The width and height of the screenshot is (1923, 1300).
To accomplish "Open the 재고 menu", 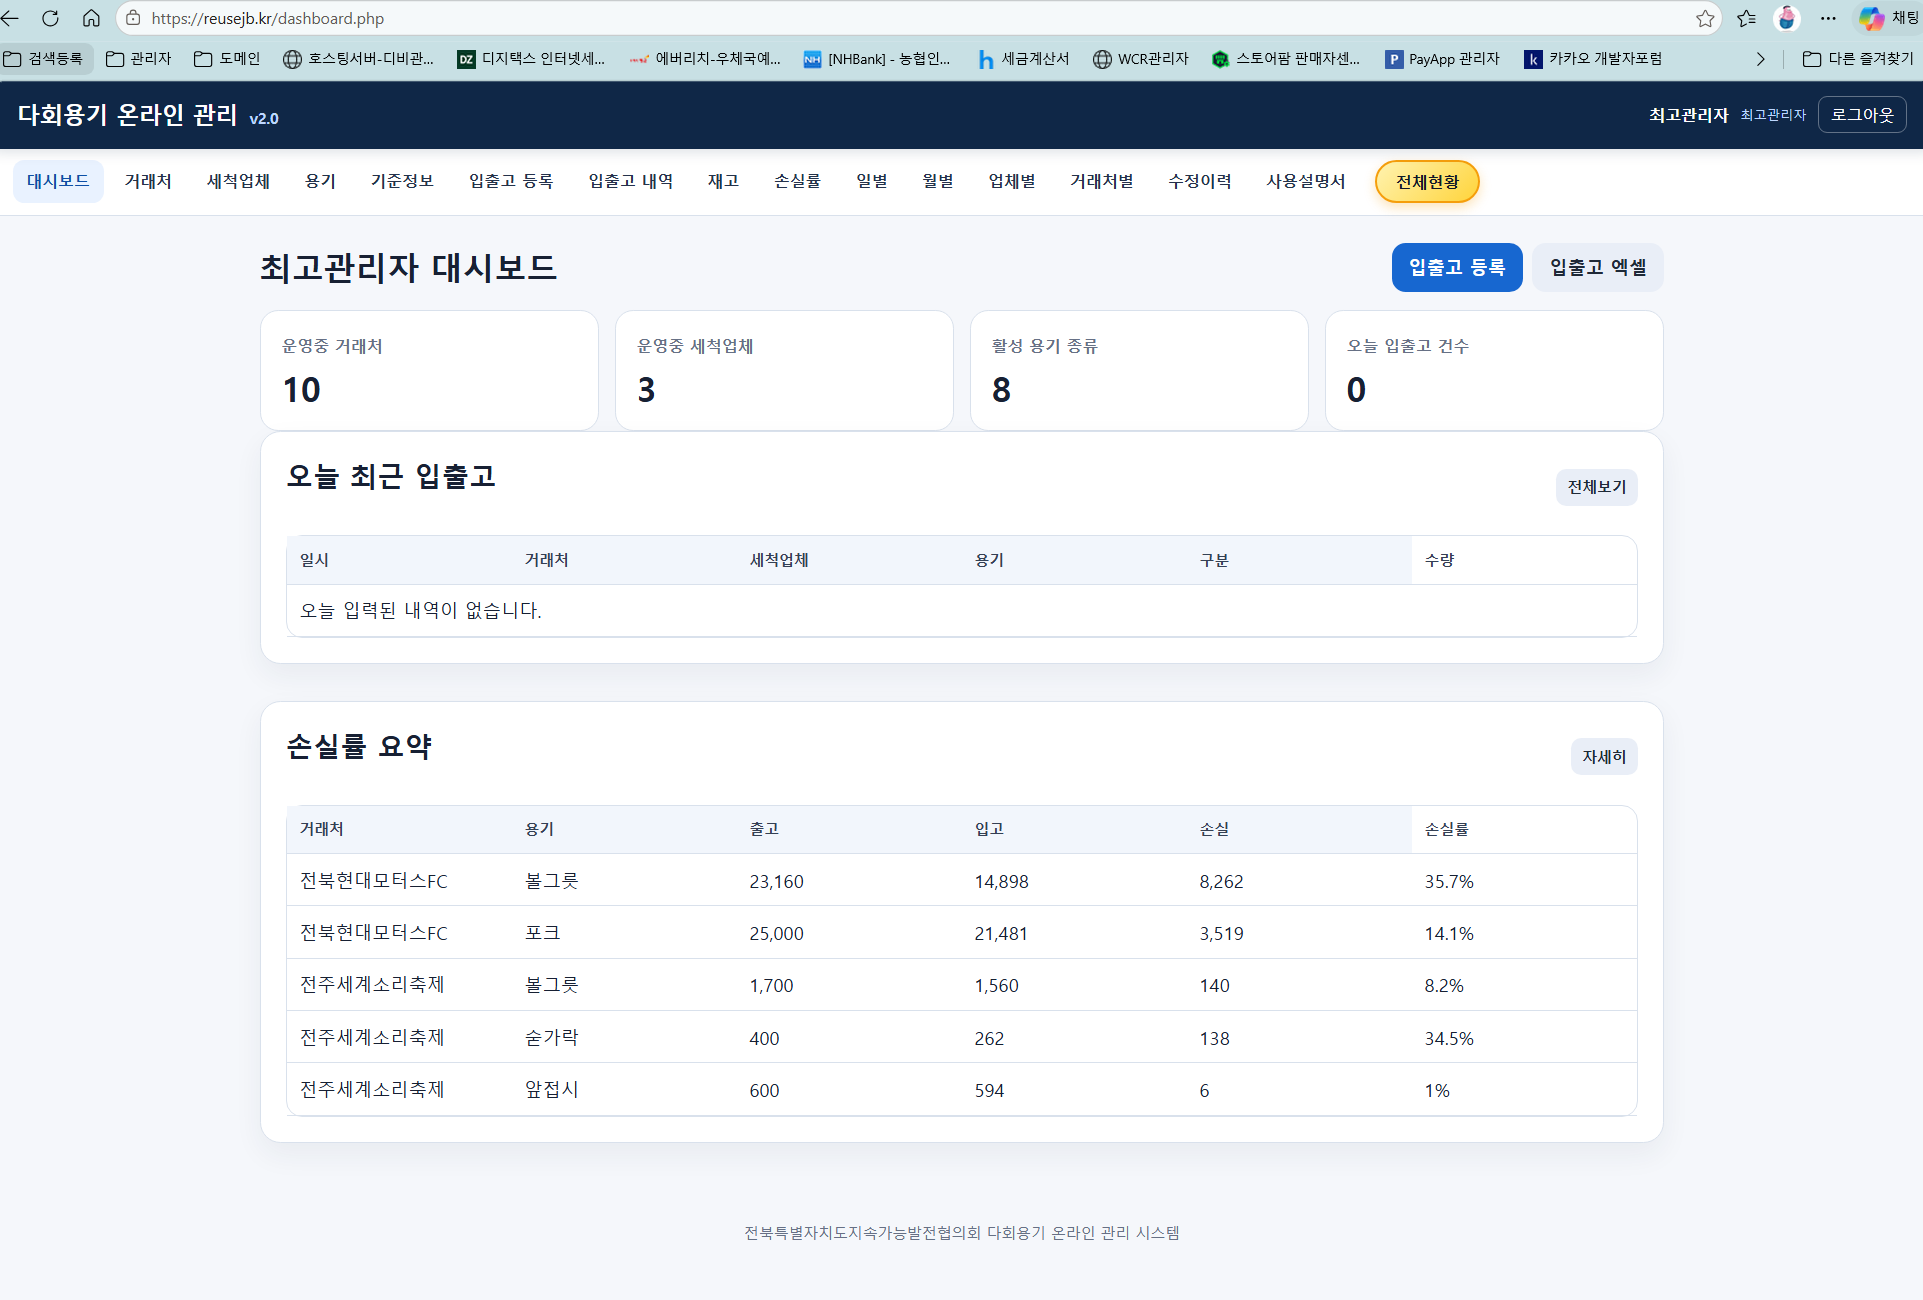I will point(723,181).
